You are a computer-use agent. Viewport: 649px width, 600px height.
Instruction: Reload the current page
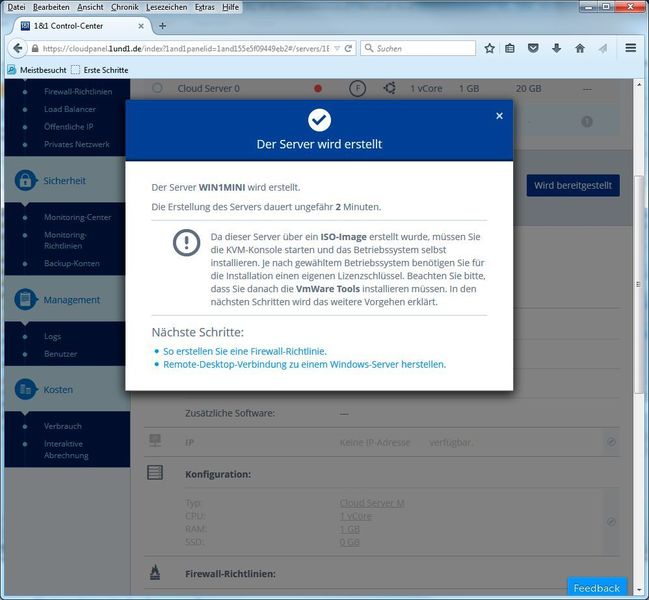pos(348,48)
